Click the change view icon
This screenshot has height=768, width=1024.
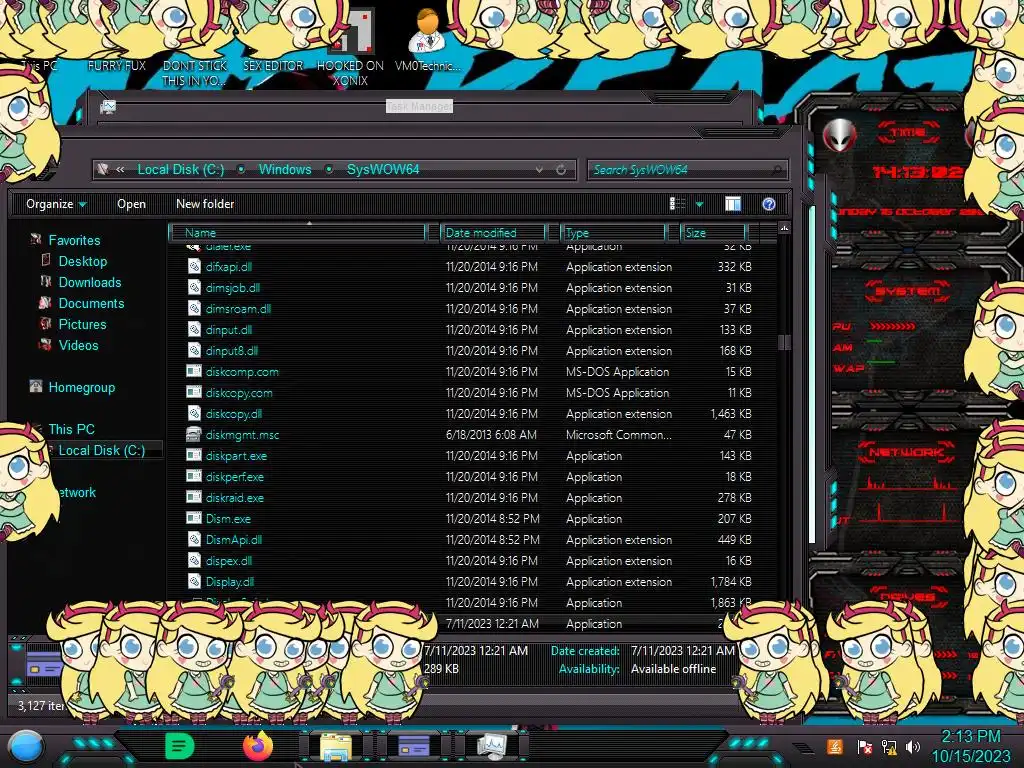677,204
